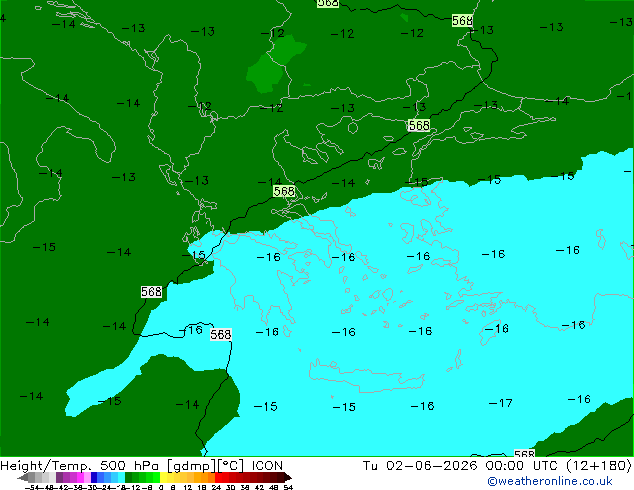Click the 00:00 UTC time label
This screenshot has width=634, height=490.
(x=523, y=465)
